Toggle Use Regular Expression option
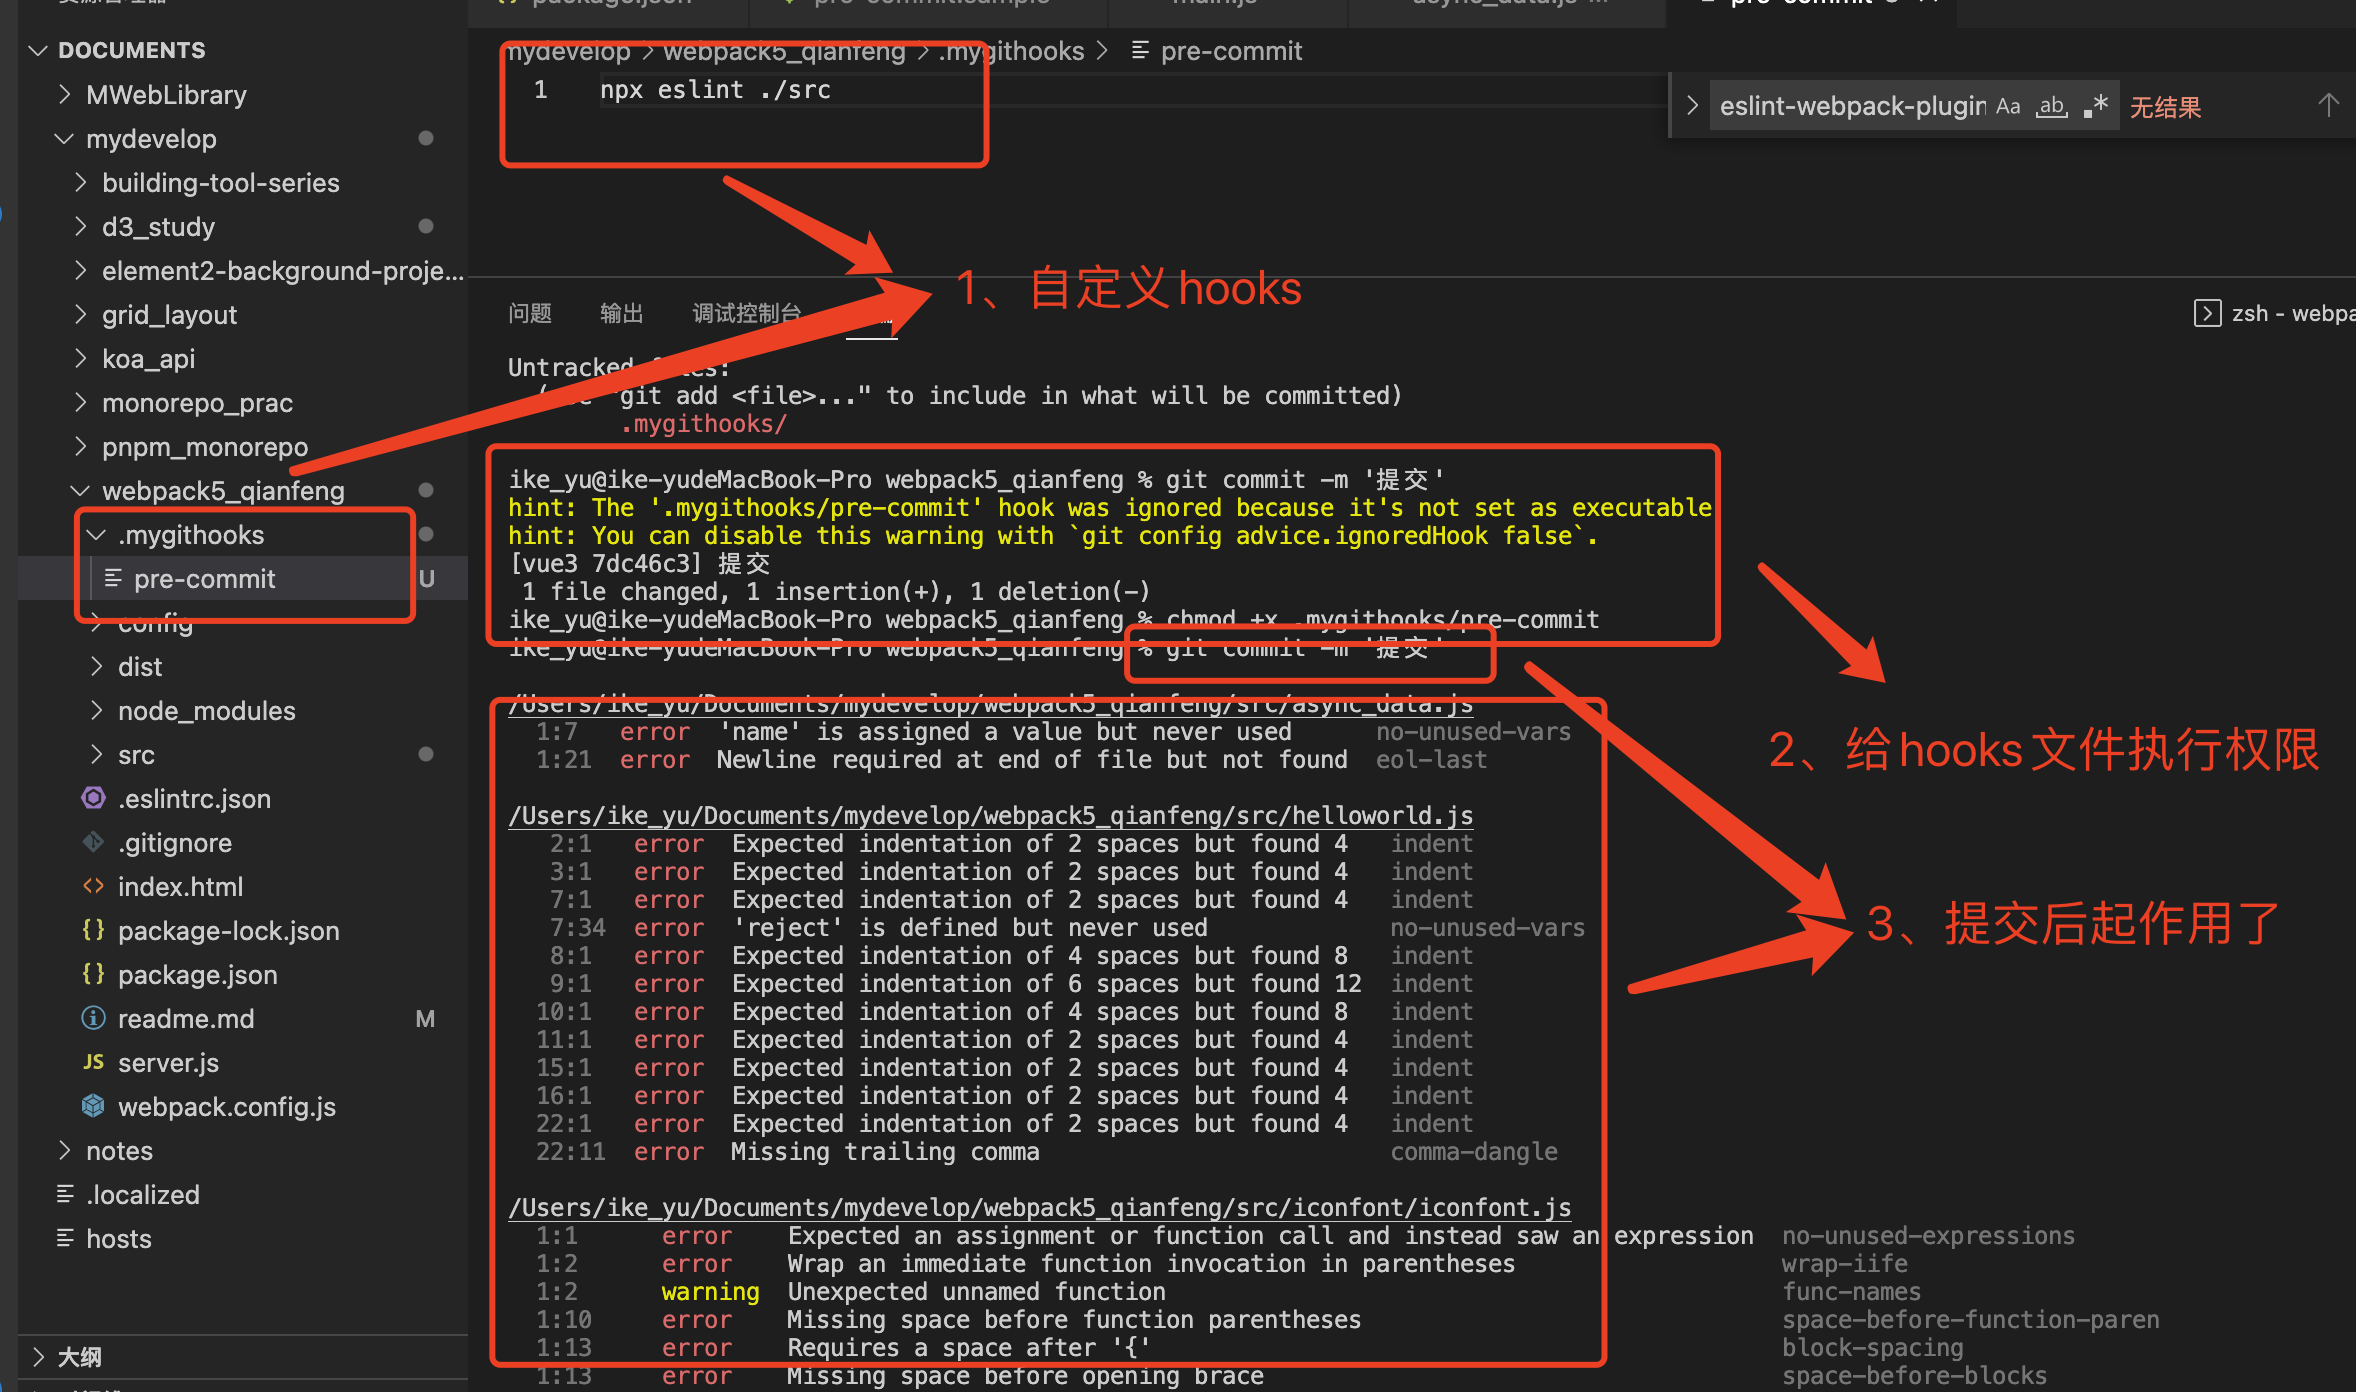 [x=2096, y=106]
